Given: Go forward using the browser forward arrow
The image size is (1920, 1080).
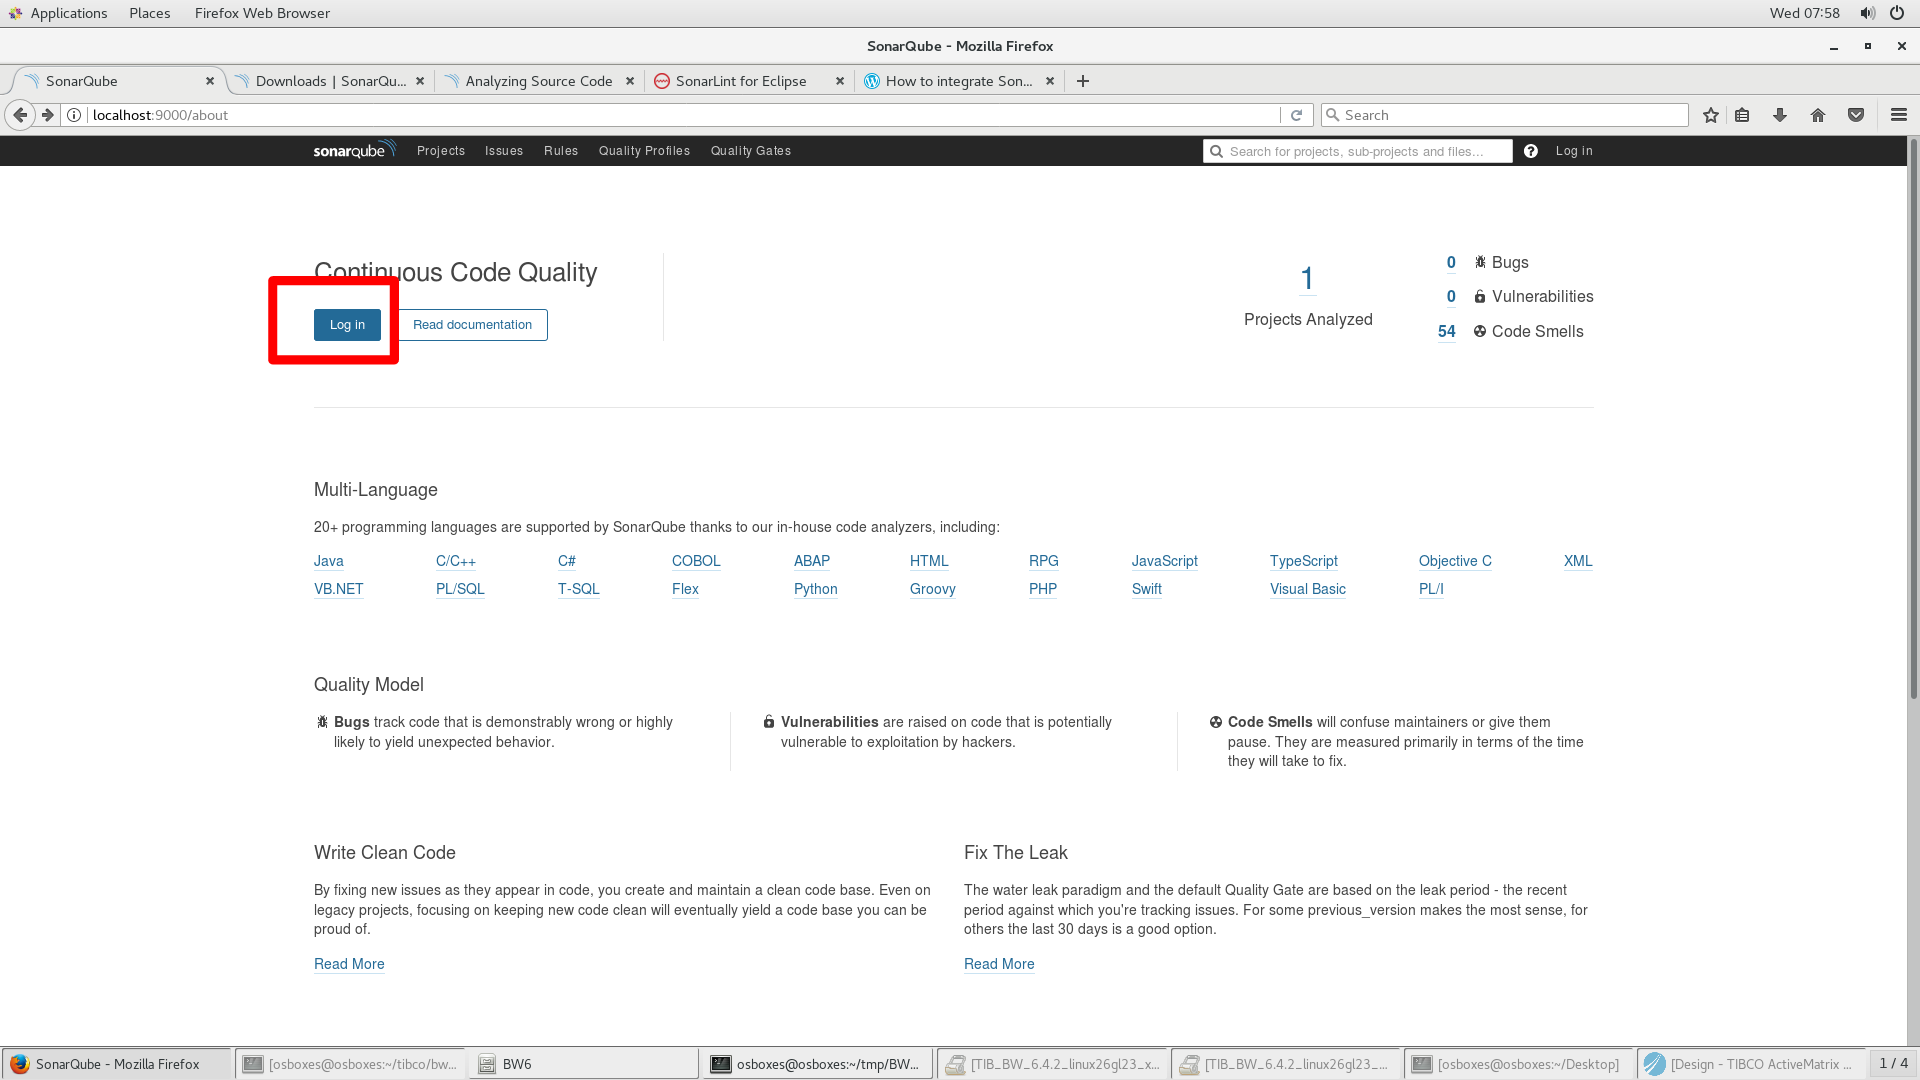Looking at the screenshot, I should (x=47, y=115).
